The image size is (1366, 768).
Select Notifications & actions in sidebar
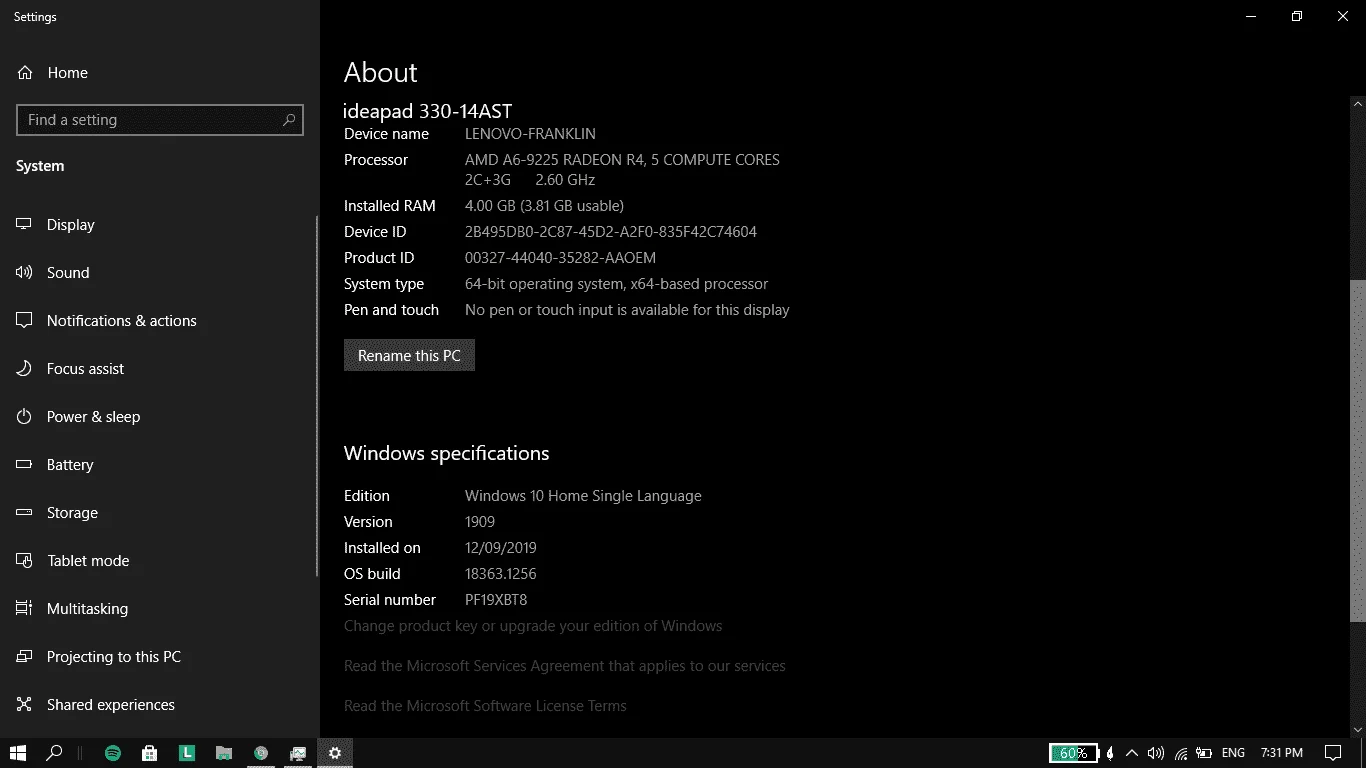click(160, 321)
